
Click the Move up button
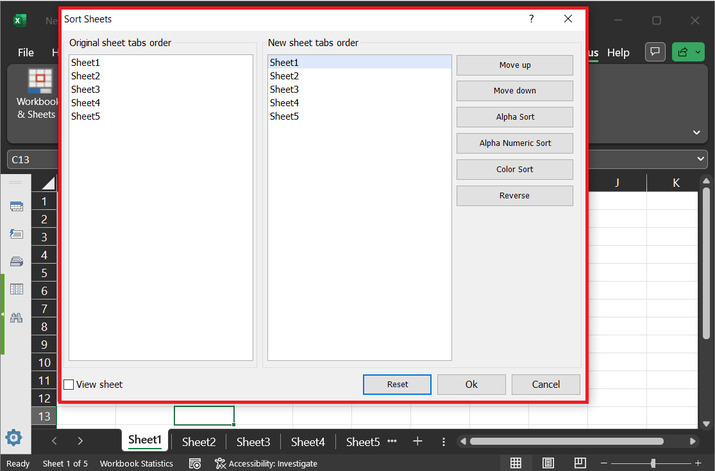(515, 65)
